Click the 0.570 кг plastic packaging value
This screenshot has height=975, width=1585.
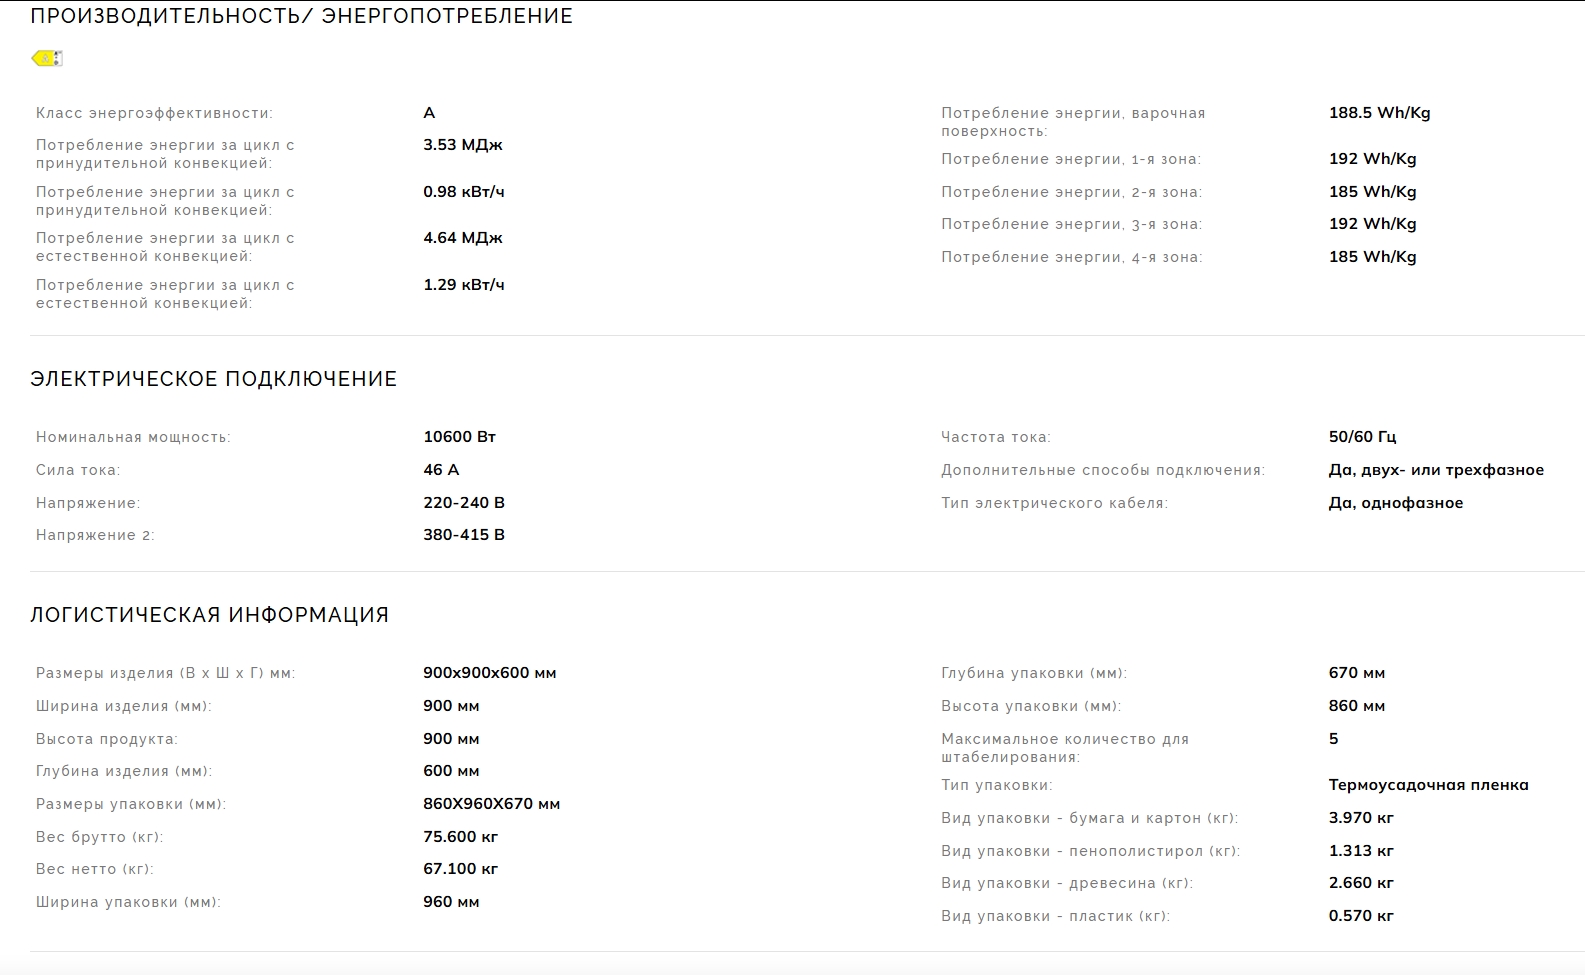[x=1360, y=916]
